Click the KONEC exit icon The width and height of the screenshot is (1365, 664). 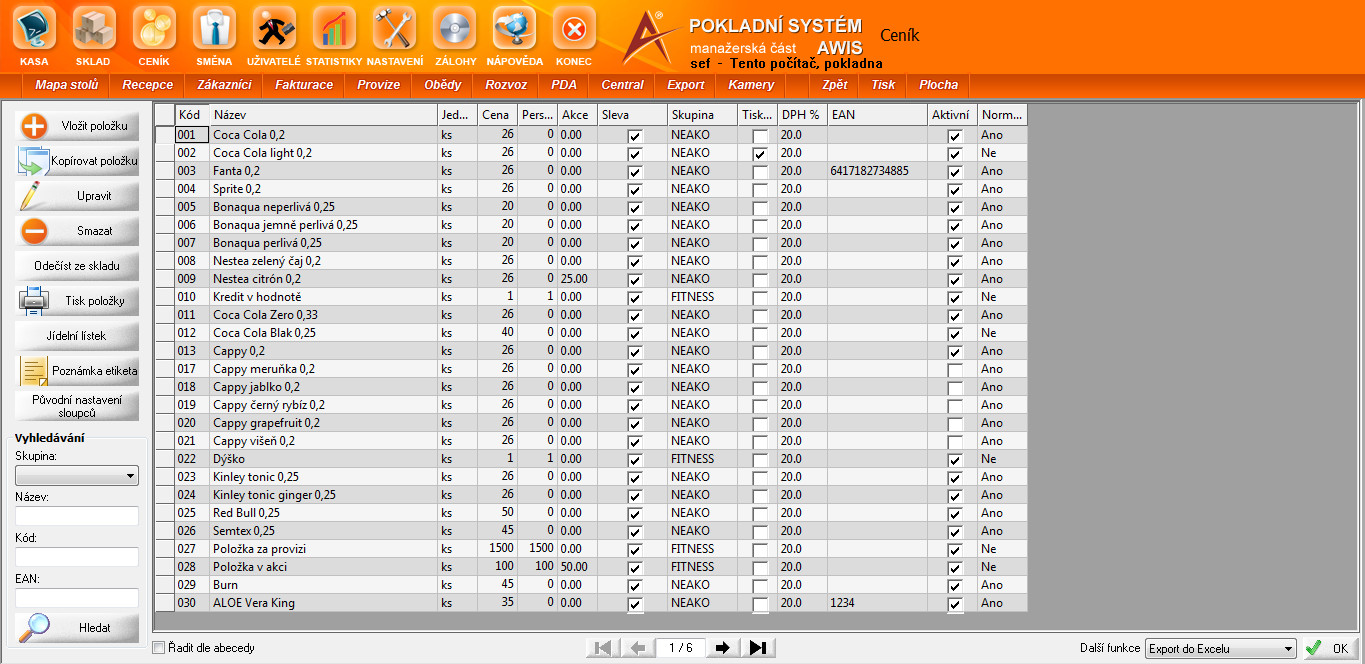tap(574, 28)
